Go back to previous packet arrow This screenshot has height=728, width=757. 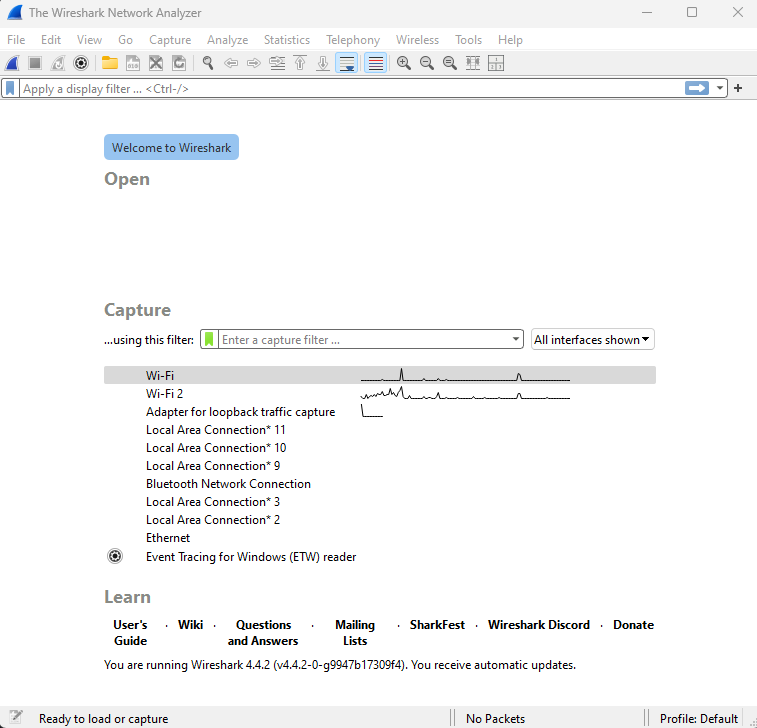coord(231,63)
